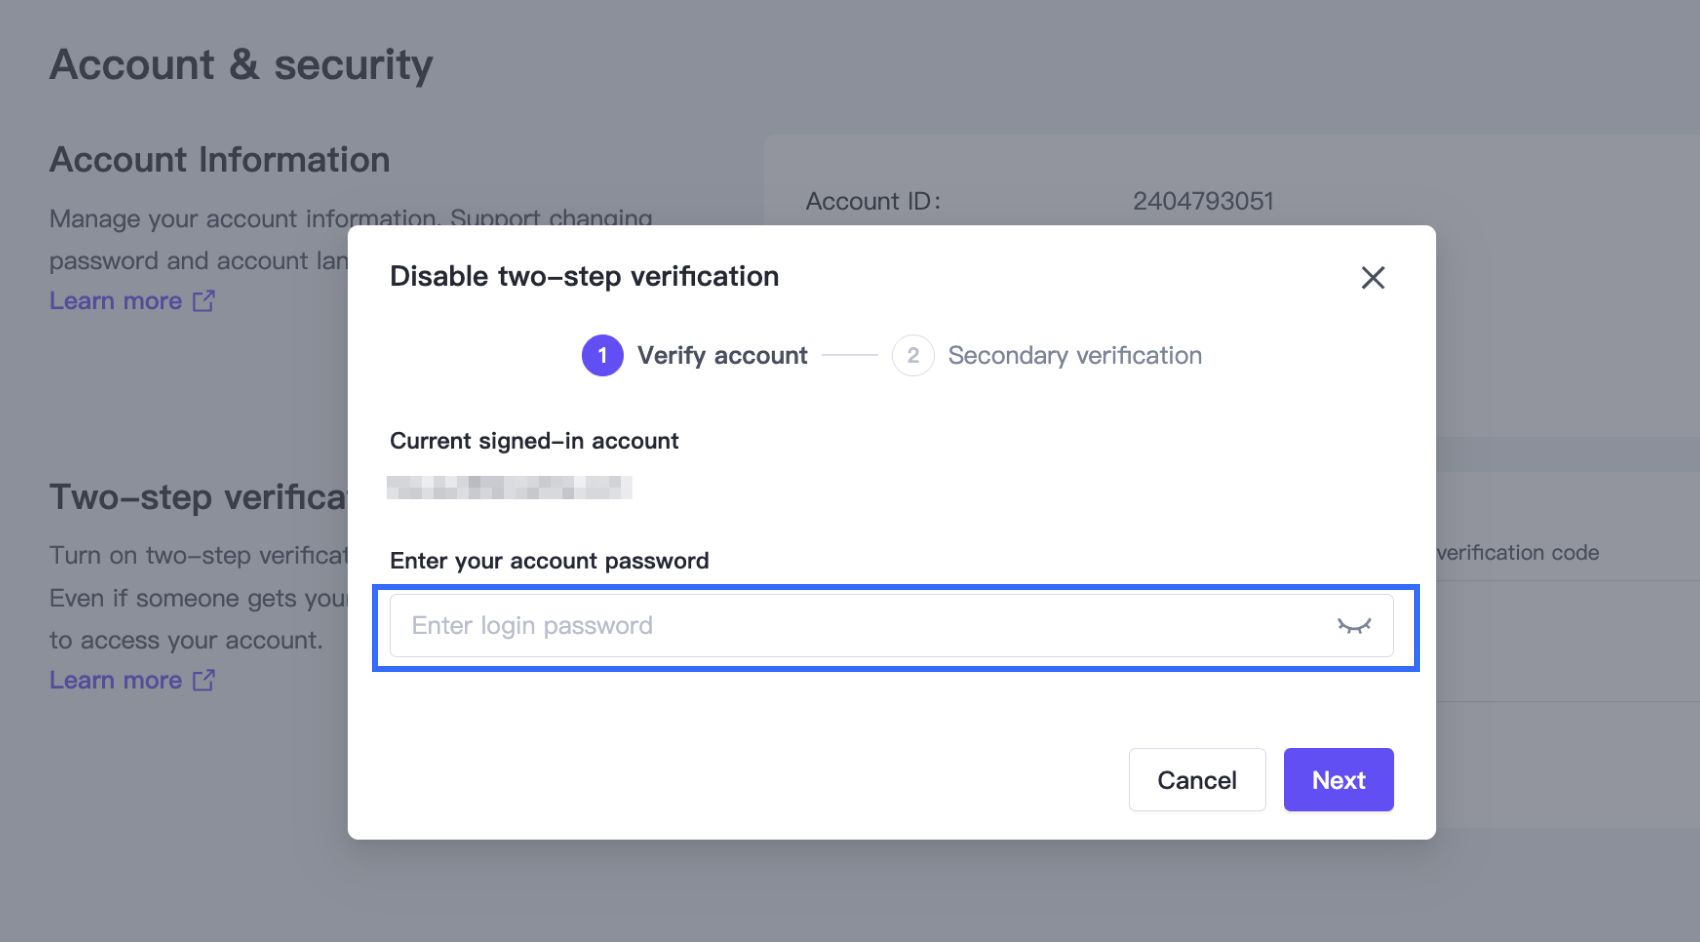The image size is (1700, 942).
Task: Click external link icon under Two-step verification
Action: pyautogui.click(x=204, y=681)
